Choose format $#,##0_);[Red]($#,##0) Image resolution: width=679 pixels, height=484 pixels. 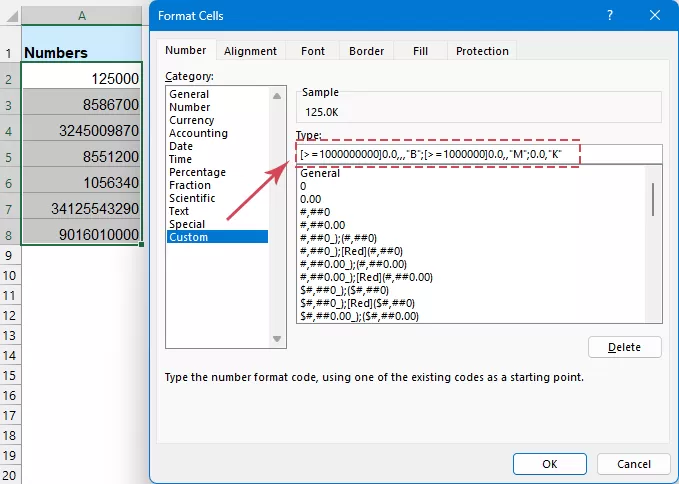tap(471, 303)
